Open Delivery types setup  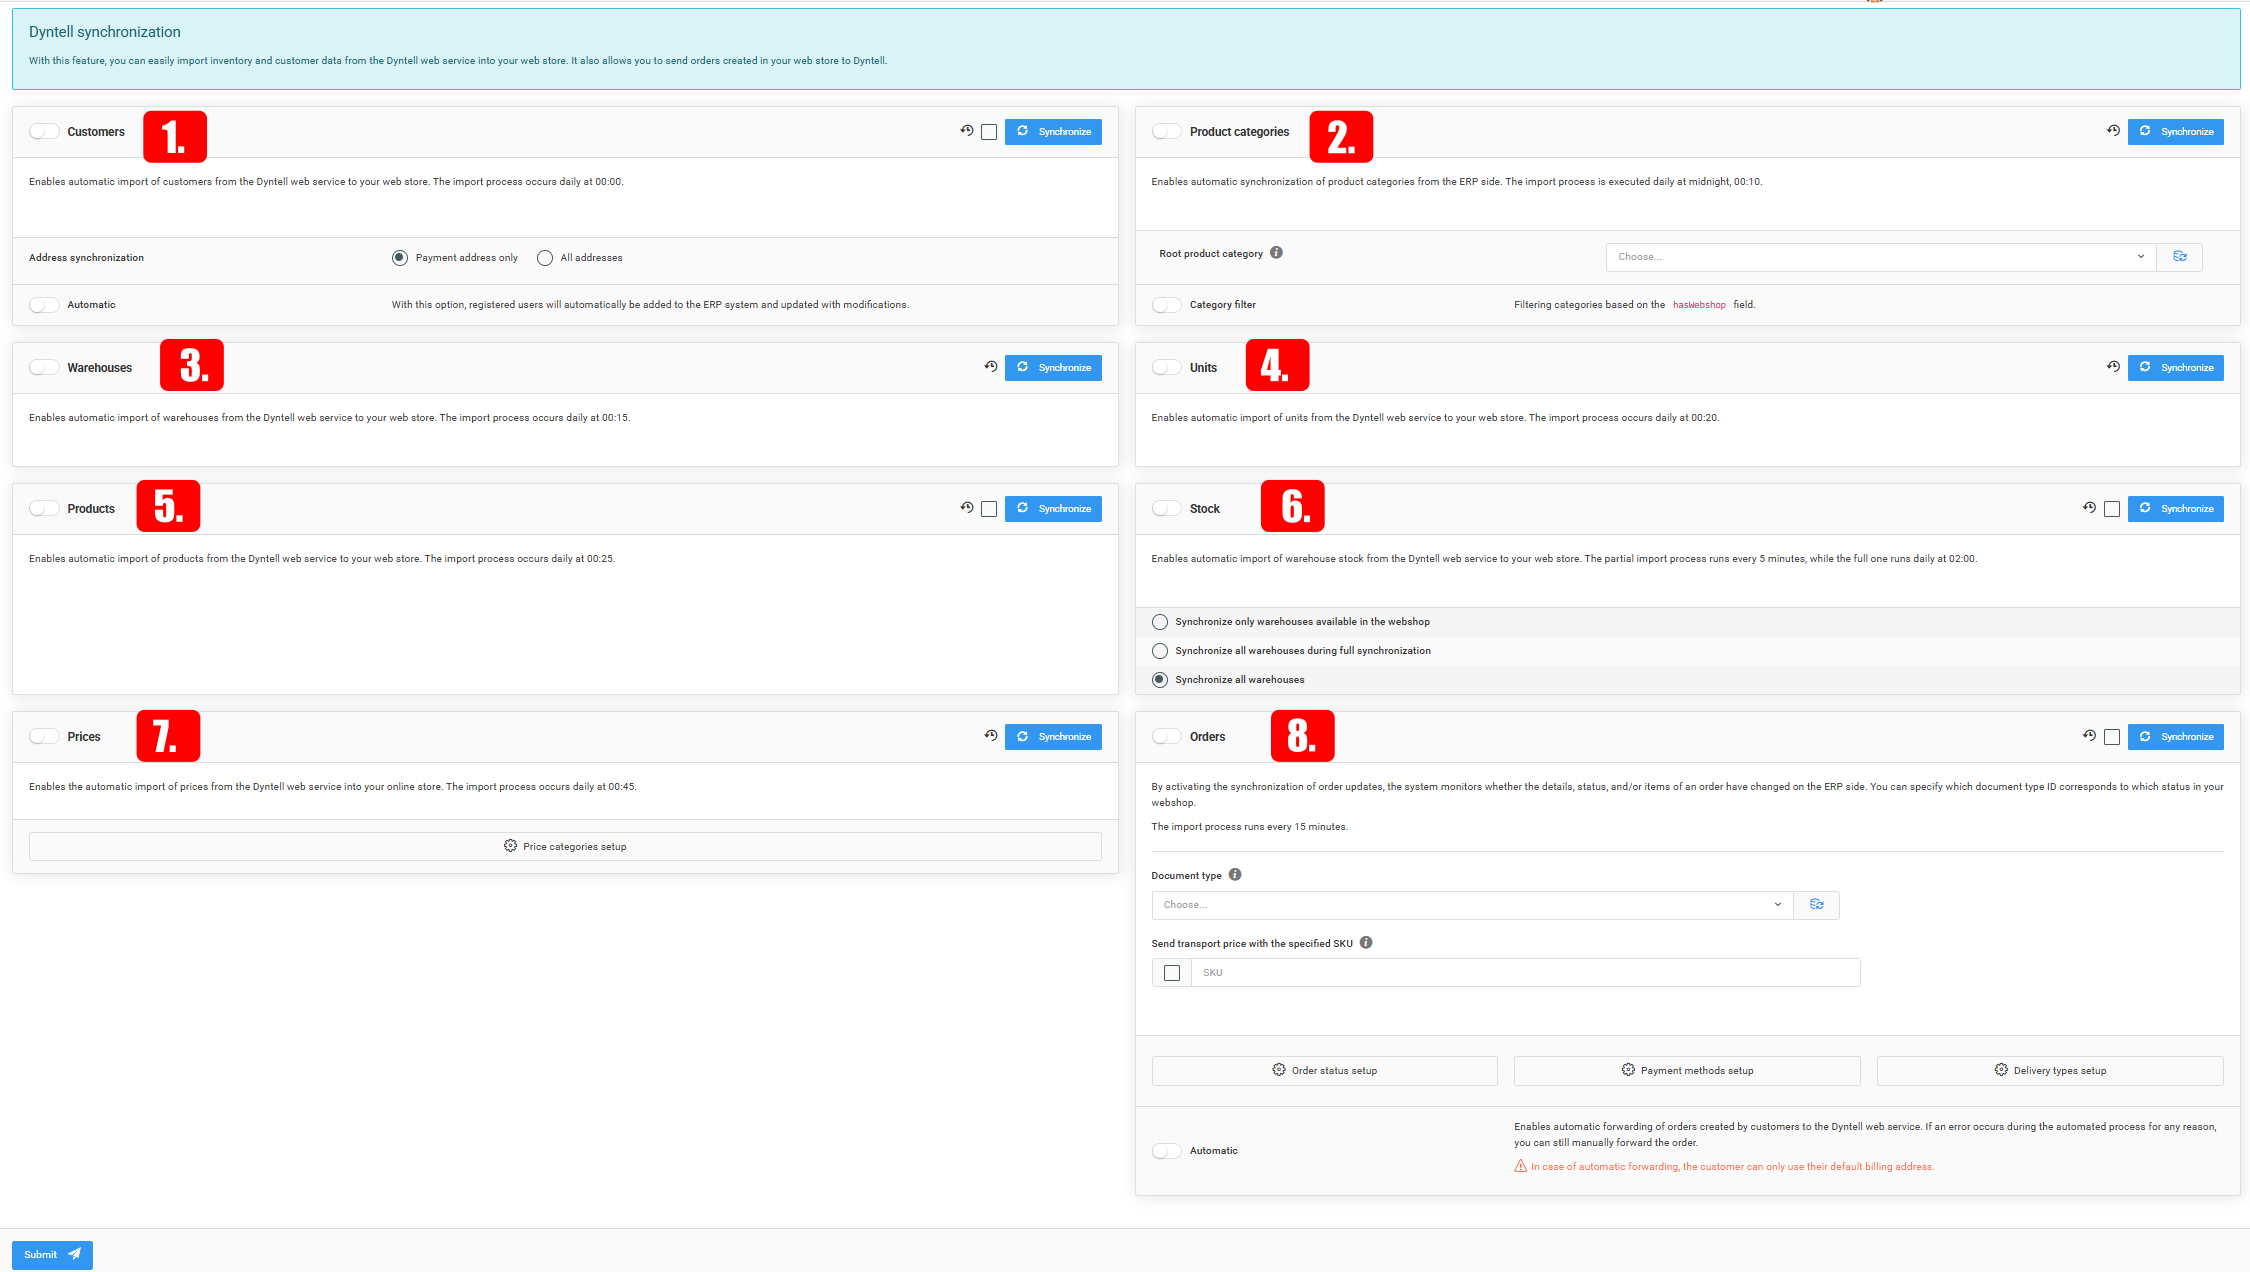(x=2050, y=1071)
